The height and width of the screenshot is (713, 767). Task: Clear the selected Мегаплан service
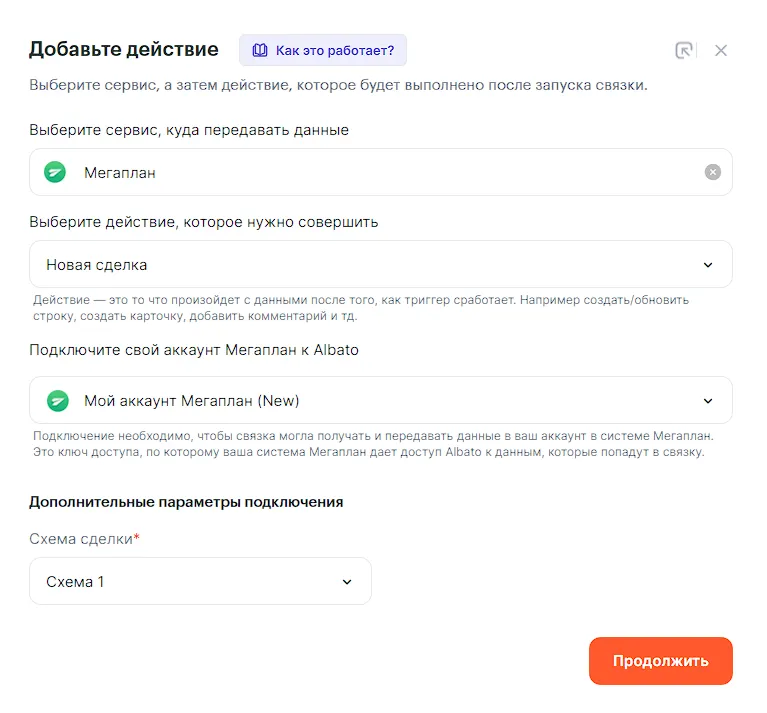click(x=712, y=172)
